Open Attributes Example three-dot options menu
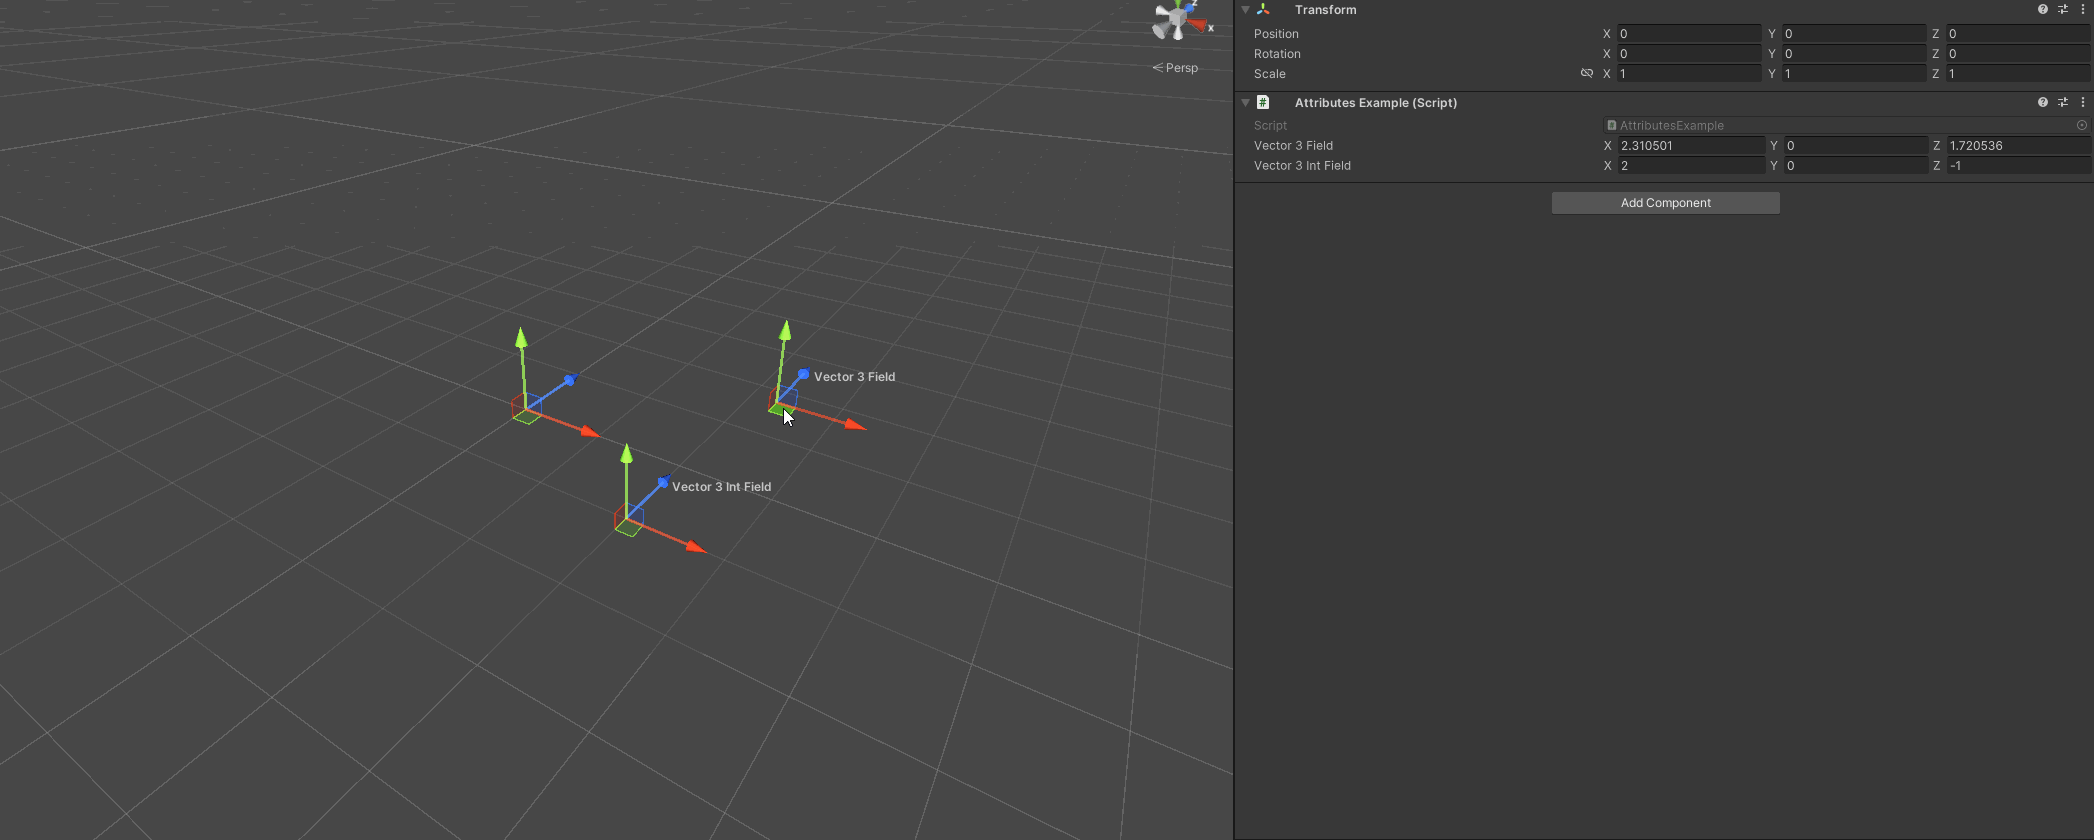Screen dimensions: 2094x840 2083,102
